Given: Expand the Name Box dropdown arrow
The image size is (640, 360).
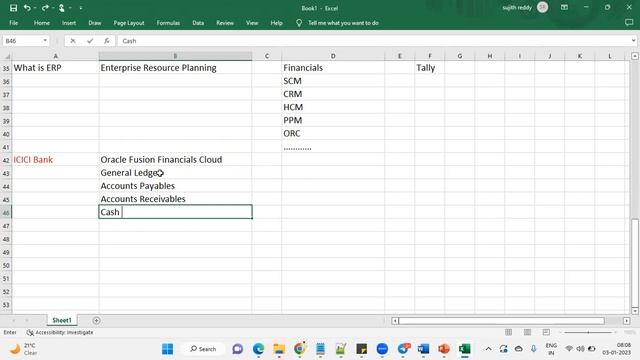Looking at the screenshot, I should (x=45, y=41).
